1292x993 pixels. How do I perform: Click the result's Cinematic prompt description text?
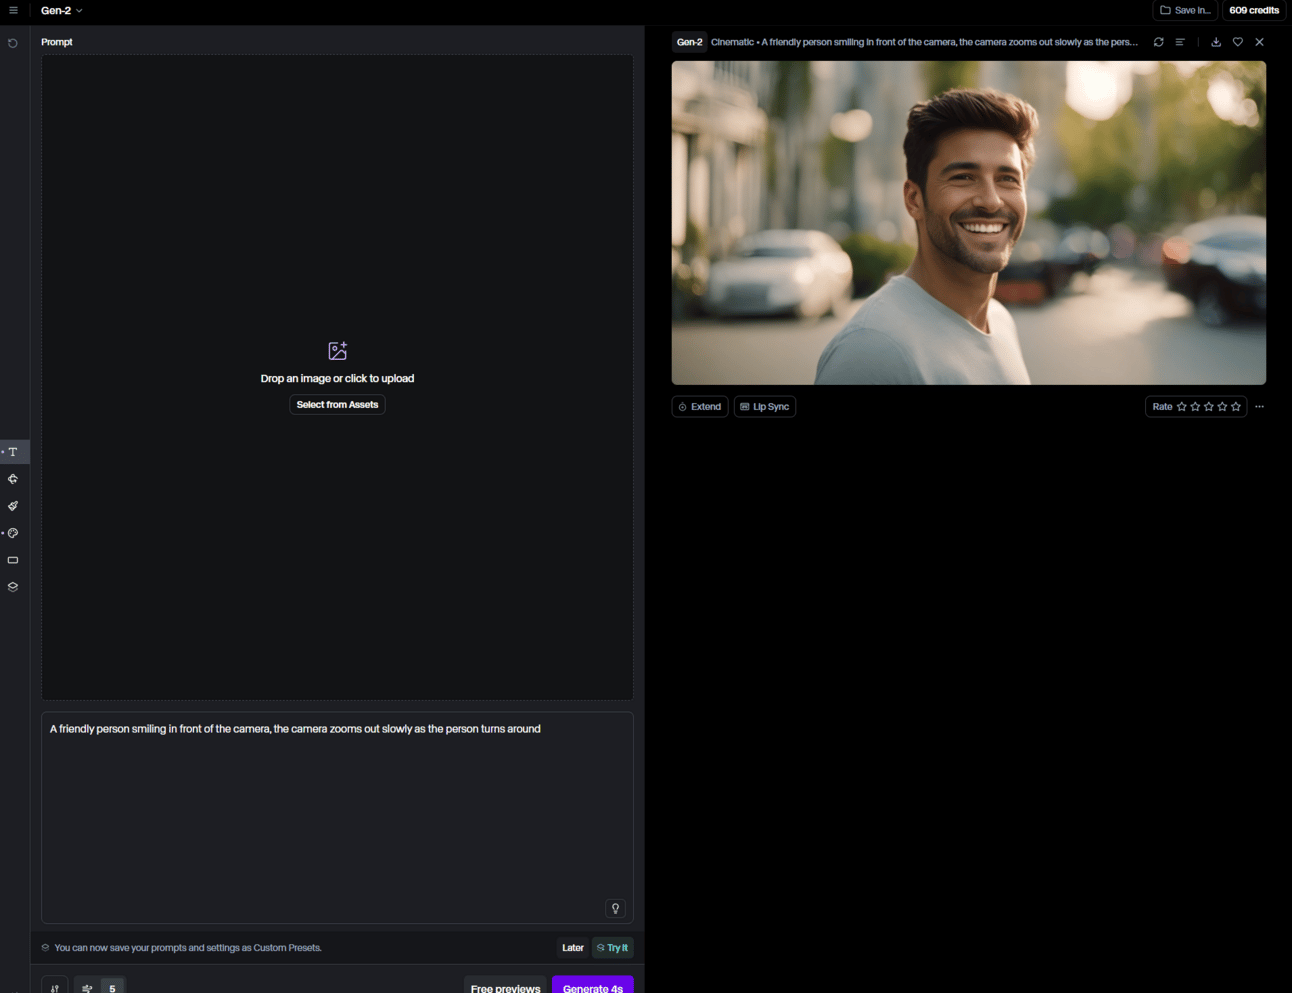[x=924, y=42]
